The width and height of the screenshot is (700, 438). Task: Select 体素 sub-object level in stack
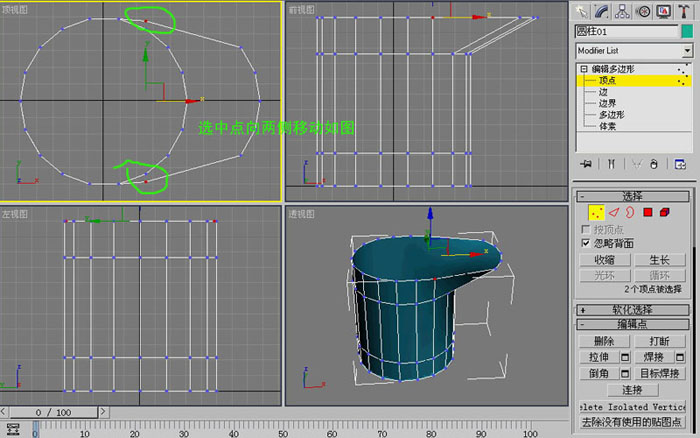(x=607, y=126)
